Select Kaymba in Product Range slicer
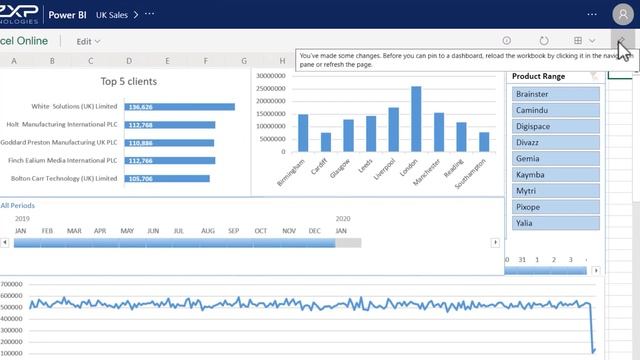640x360 pixels. 556,175
